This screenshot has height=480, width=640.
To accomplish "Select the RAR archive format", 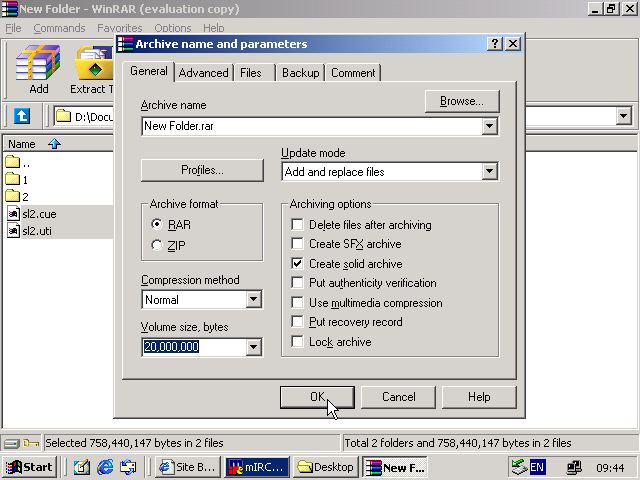I will click(157, 224).
